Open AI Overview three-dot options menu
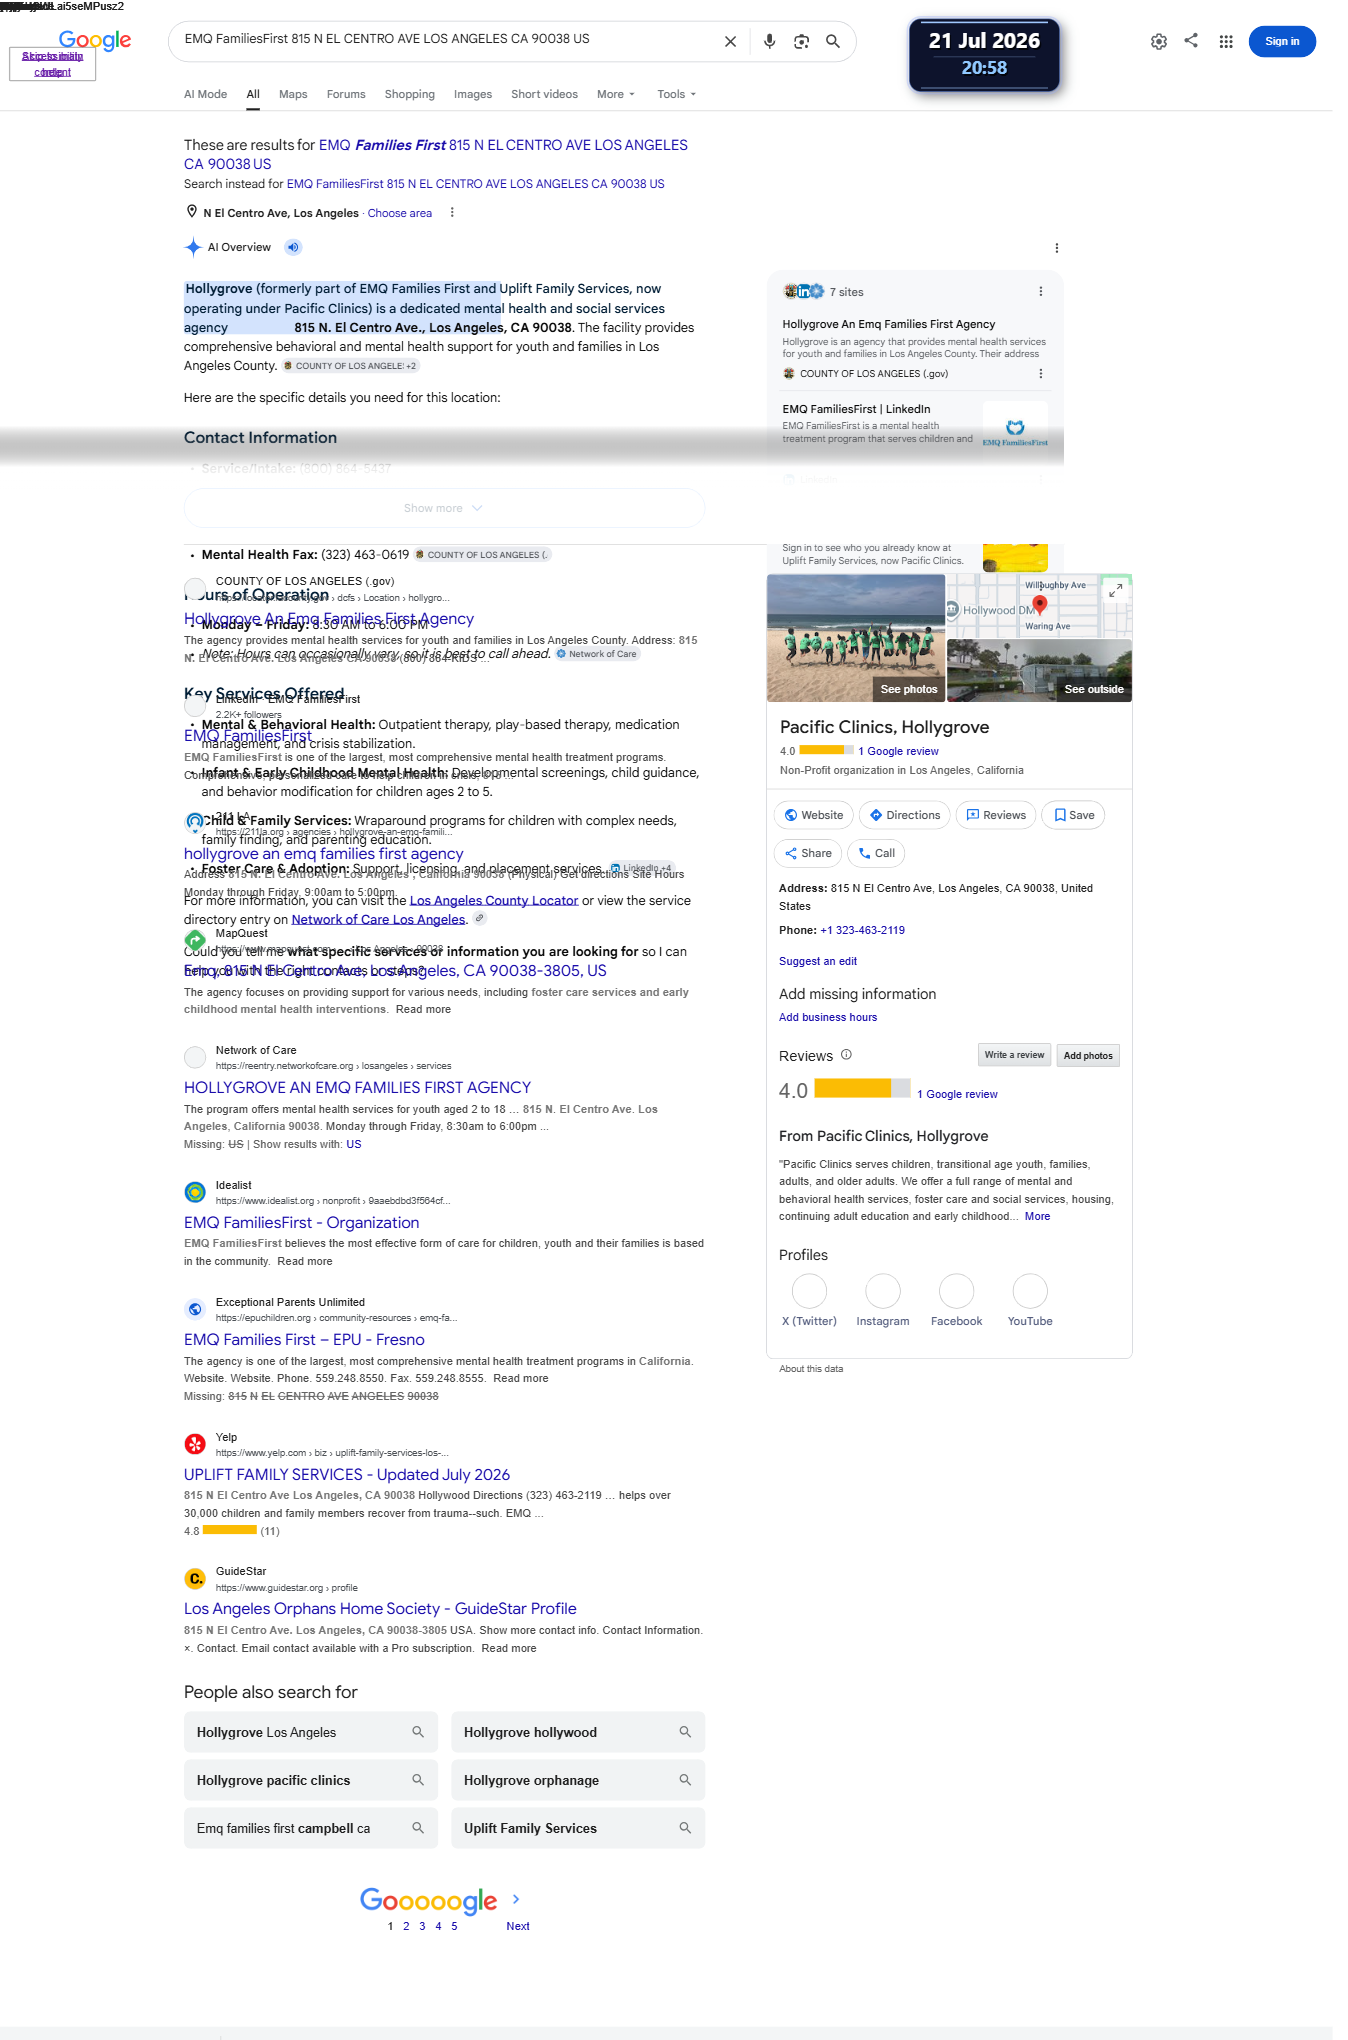1348x2040 pixels. (x=1056, y=248)
